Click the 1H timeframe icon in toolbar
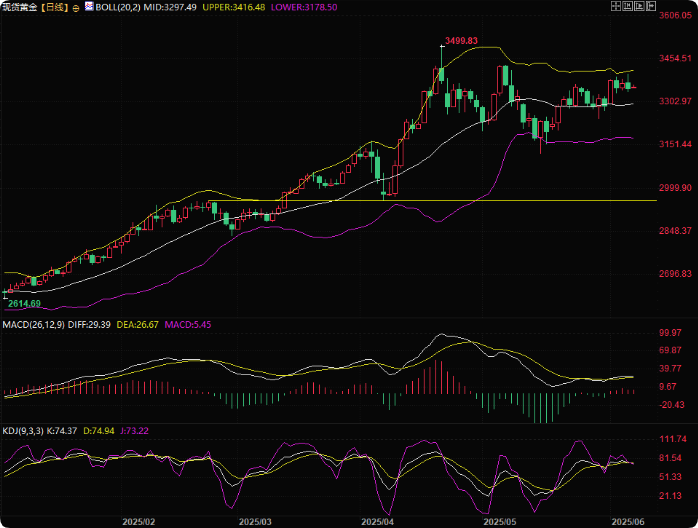The width and height of the screenshot is (698, 528). [x=628, y=6]
